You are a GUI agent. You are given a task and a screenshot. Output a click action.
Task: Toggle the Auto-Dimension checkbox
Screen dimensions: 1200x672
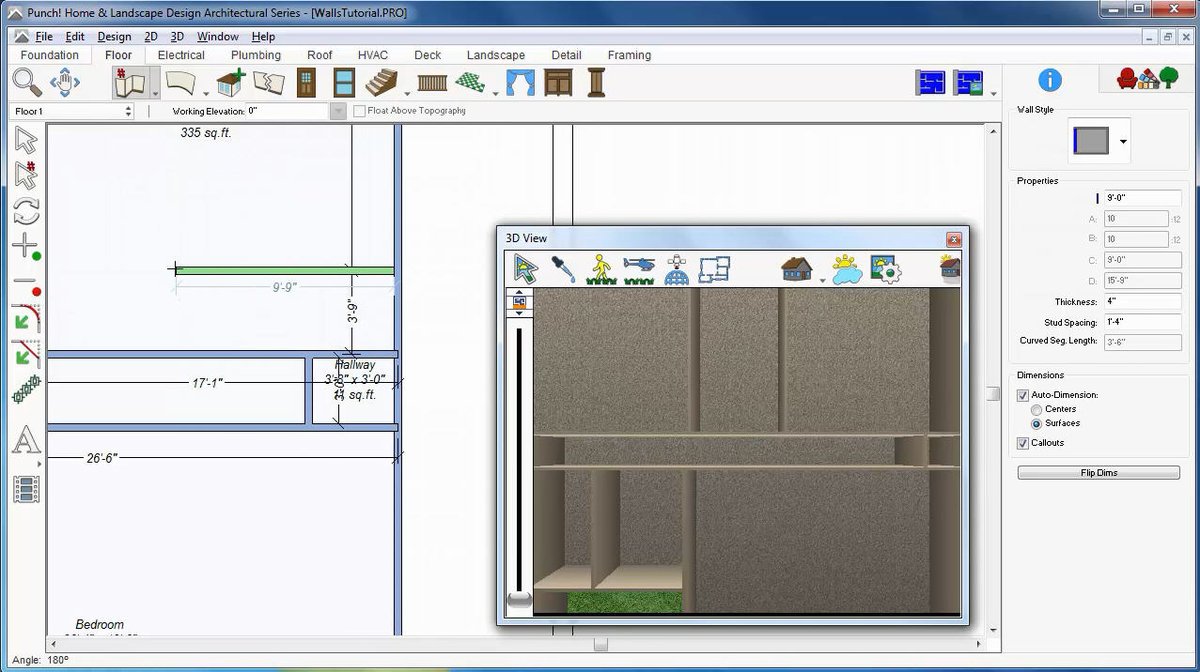click(1022, 395)
